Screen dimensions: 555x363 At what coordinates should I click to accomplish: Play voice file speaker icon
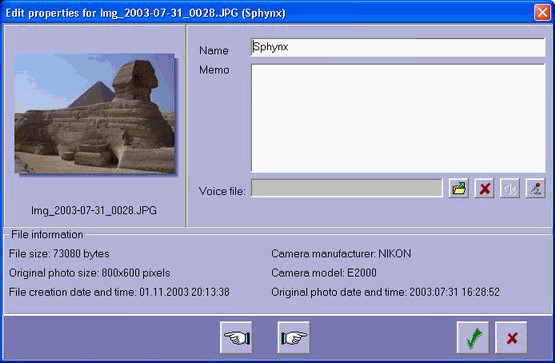pyautogui.click(x=510, y=188)
